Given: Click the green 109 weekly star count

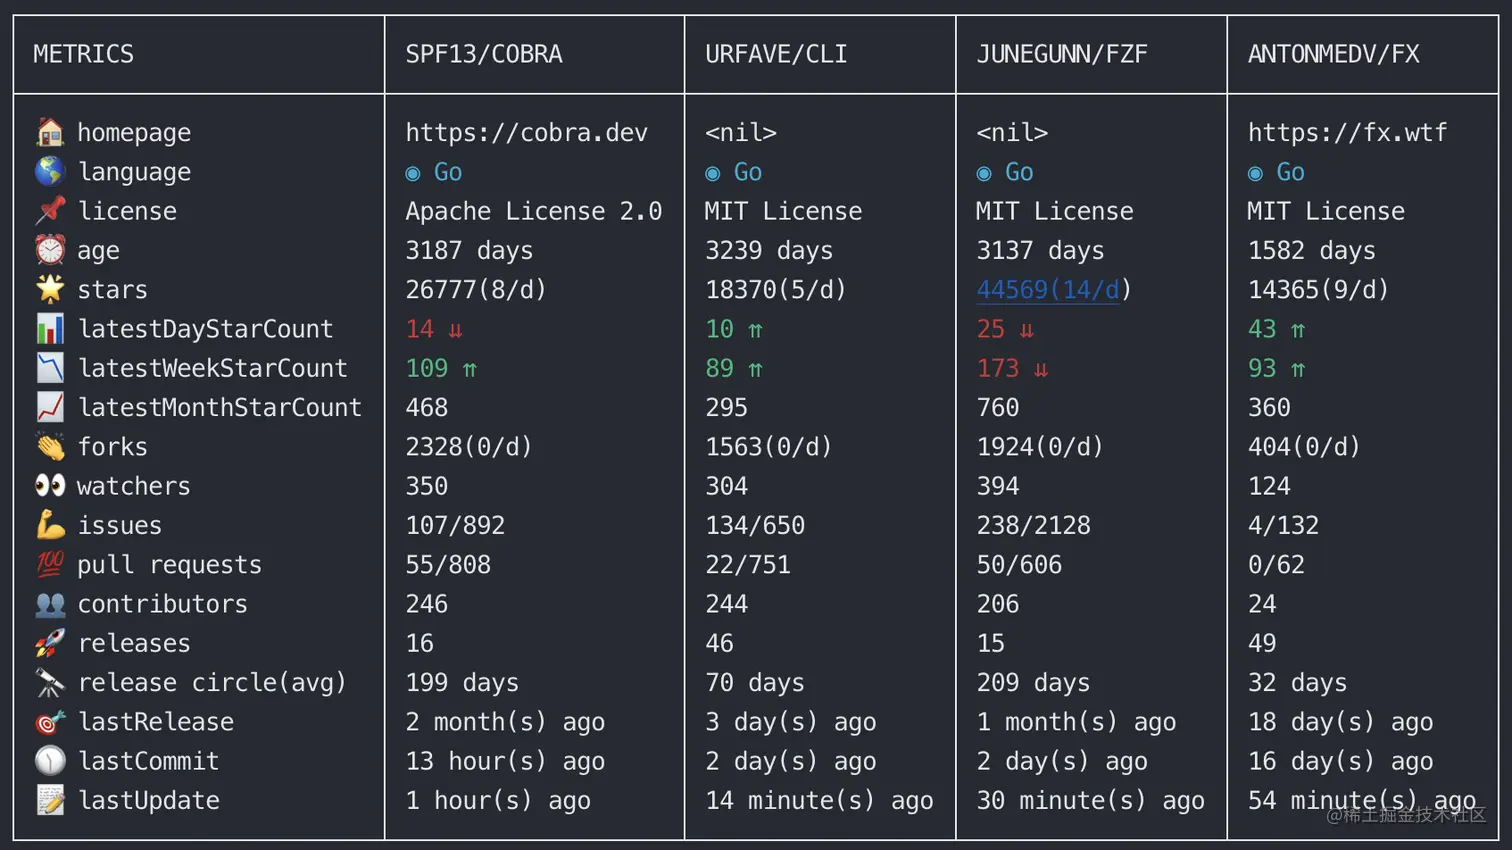Looking at the screenshot, I should (427, 368).
